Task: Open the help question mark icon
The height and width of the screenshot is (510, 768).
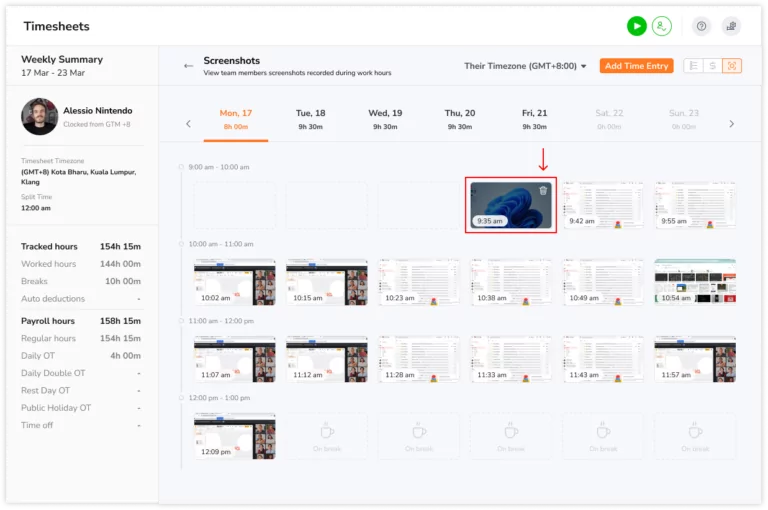Action: tap(701, 26)
